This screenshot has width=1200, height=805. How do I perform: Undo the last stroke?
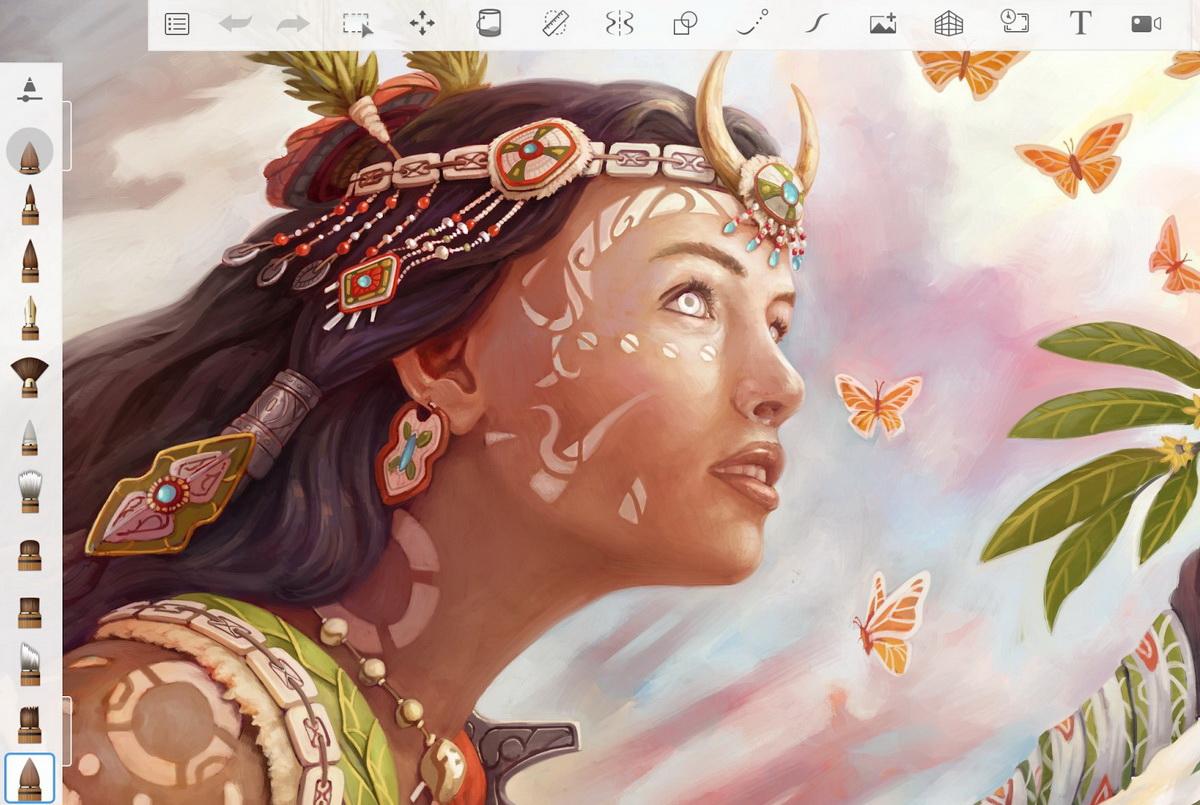(x=235, y=24)
